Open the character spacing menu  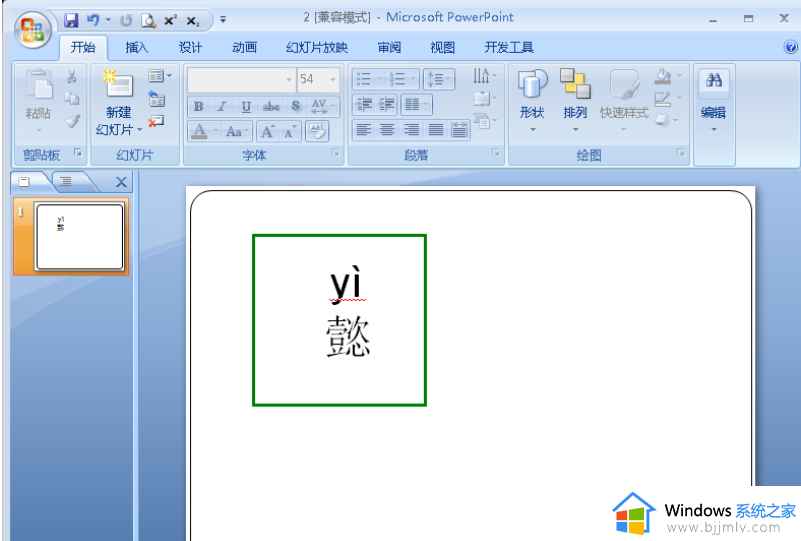[x=323, y=106]
